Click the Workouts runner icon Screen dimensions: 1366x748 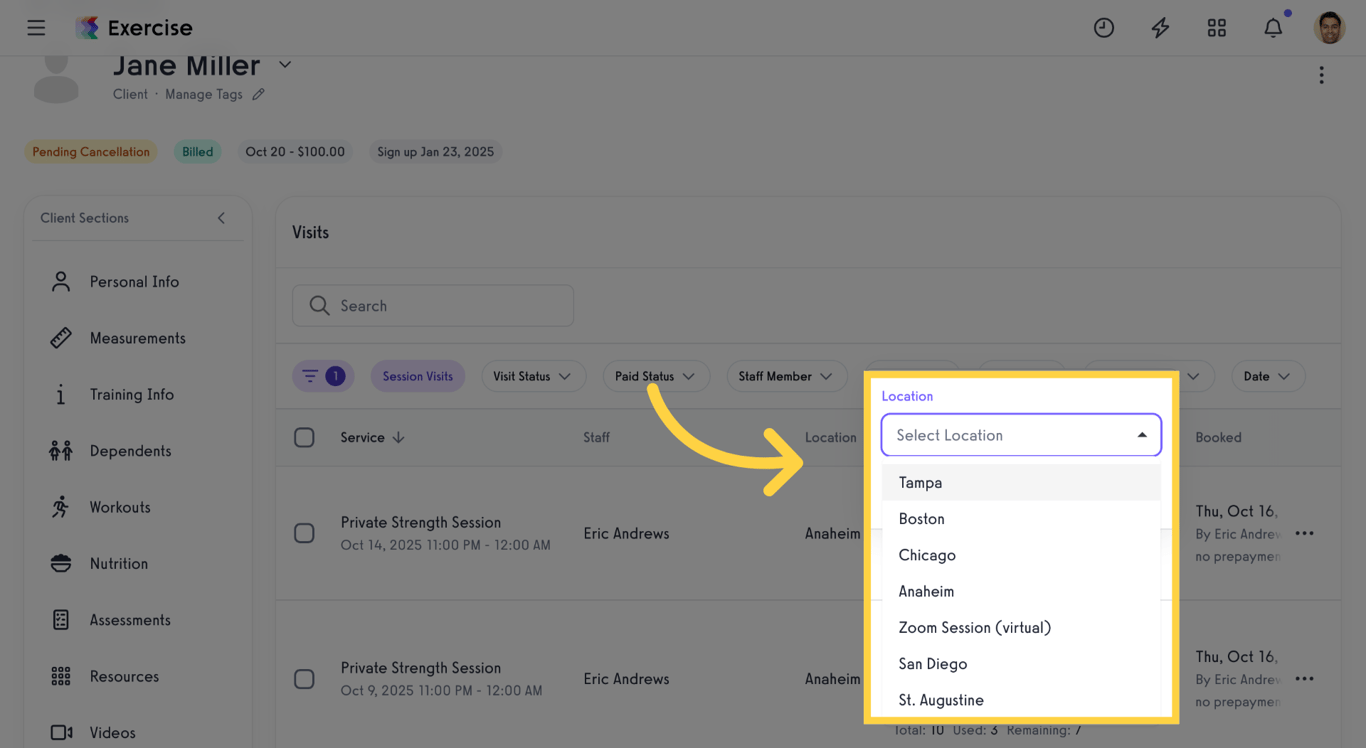(x=61, y=507)
